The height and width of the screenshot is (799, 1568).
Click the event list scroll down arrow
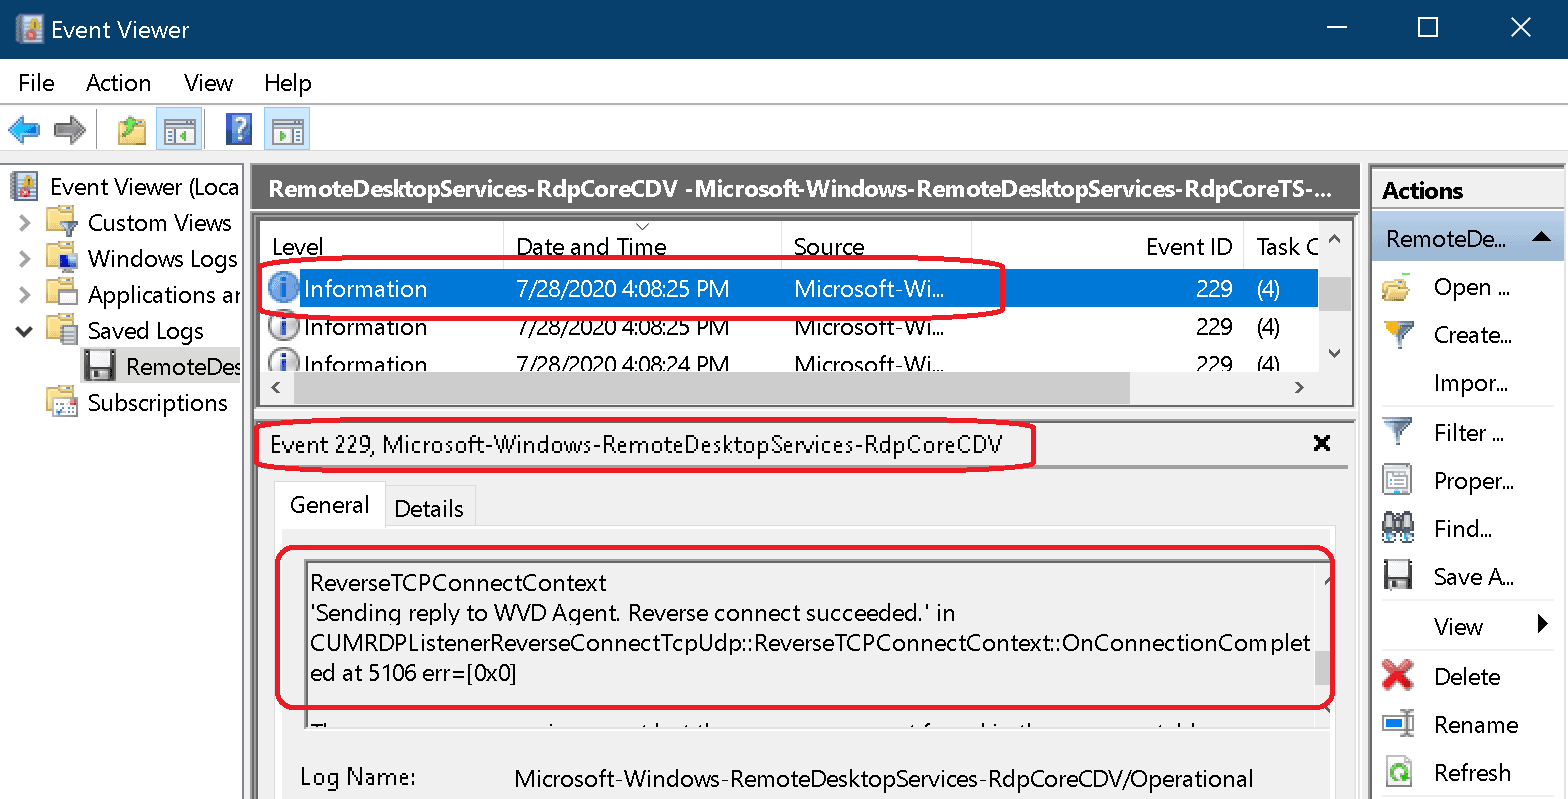click(1334, 353)
